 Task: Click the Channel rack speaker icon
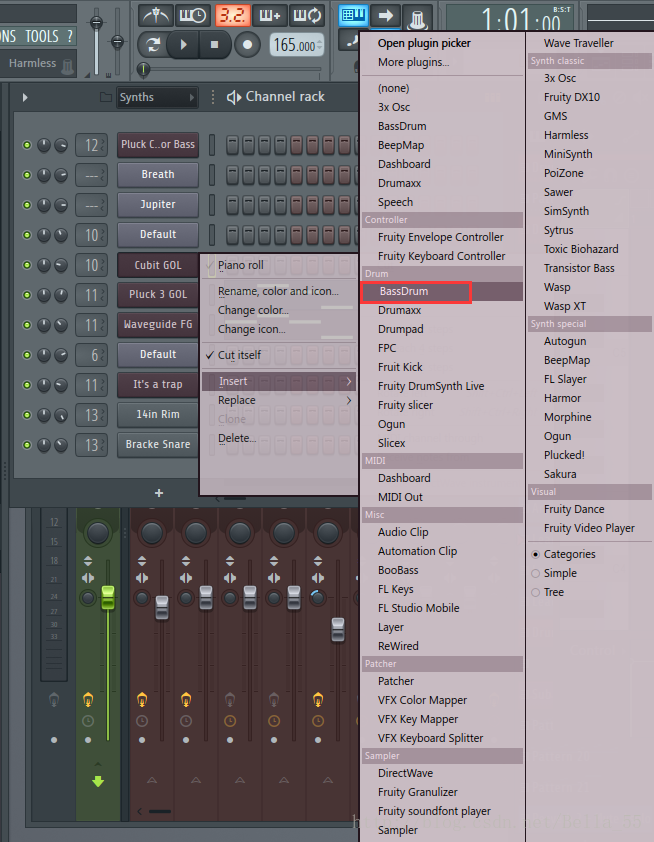233,97
